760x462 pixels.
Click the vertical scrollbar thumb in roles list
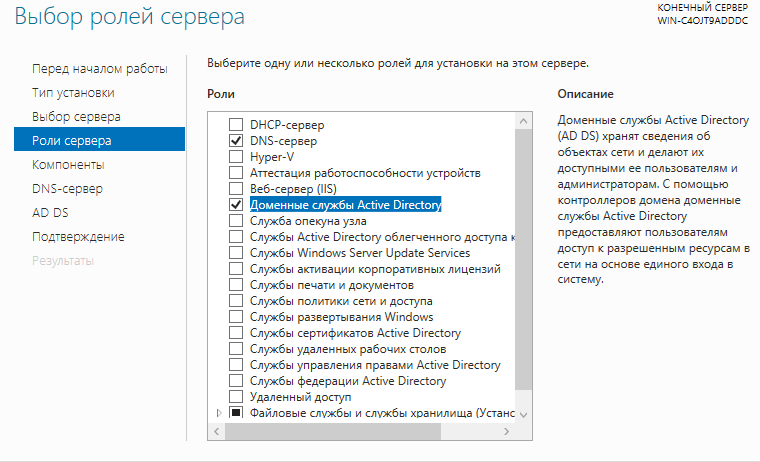pos(523,259)
